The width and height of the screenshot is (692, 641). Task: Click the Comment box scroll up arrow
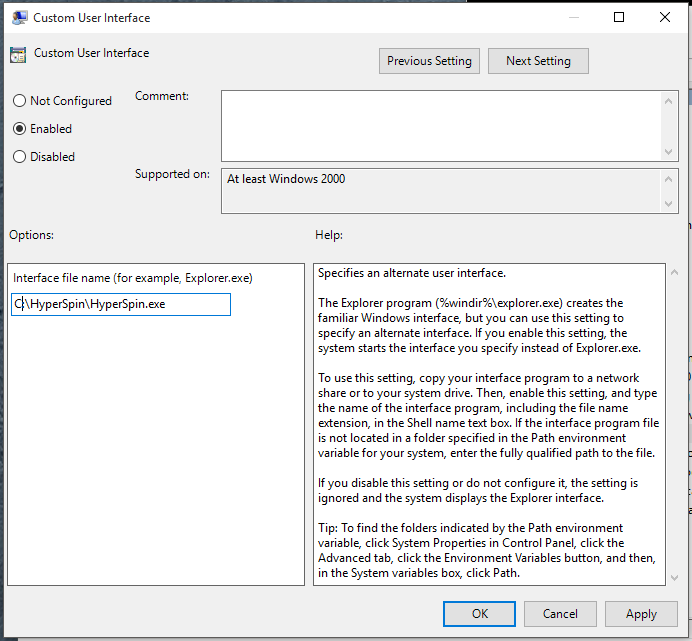[x=669, y=99]
